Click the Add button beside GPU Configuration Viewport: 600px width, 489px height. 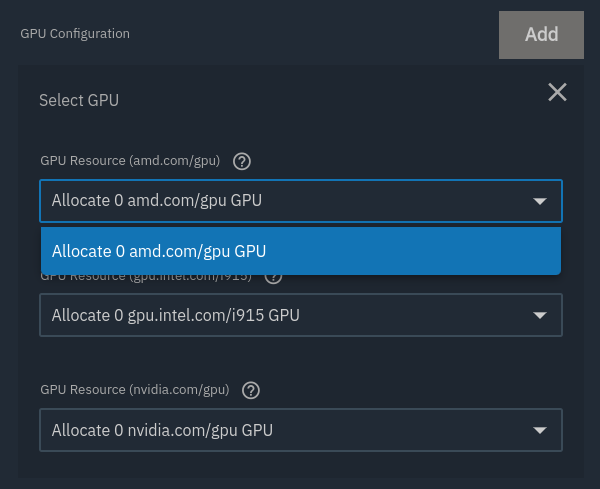pyautogui.click(x=541, y=35)
